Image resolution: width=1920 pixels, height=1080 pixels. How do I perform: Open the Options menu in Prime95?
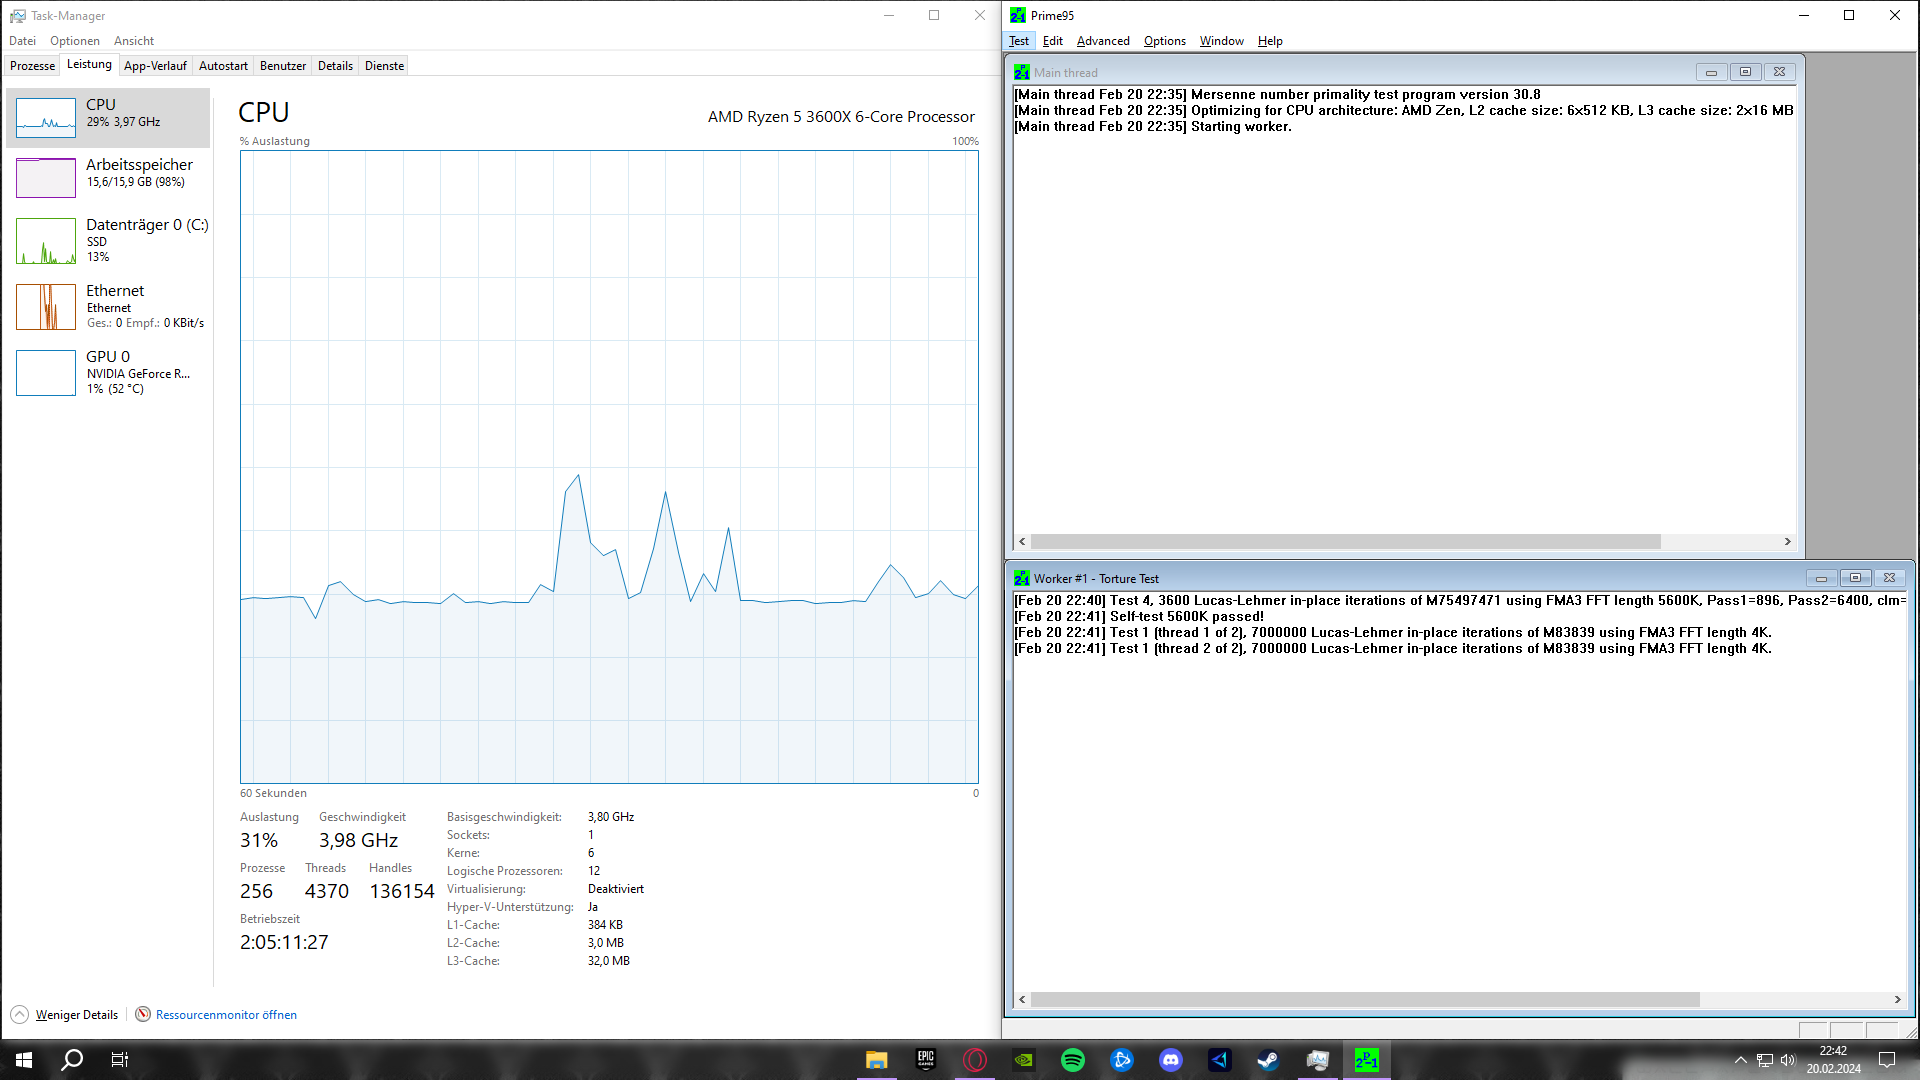tap(1164, 41)
